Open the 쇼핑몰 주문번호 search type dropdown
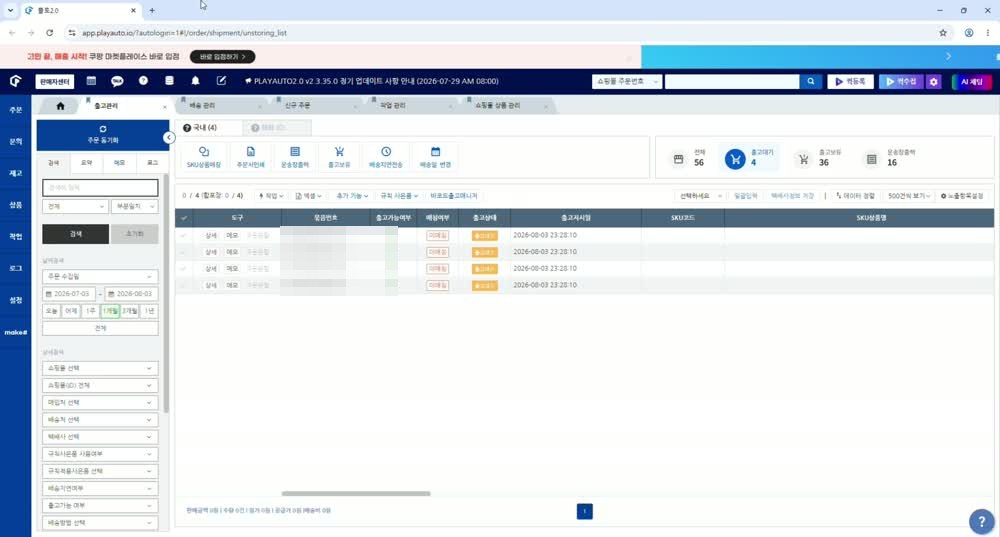 pos(626,82)
